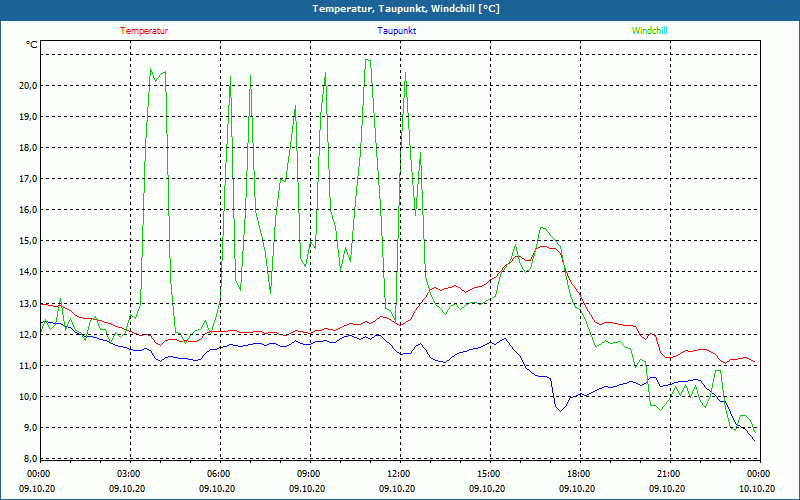The width and height of the screenshot is (800, 500).
Task: Click the 06:00 time axis label
Action: point(220,474)
